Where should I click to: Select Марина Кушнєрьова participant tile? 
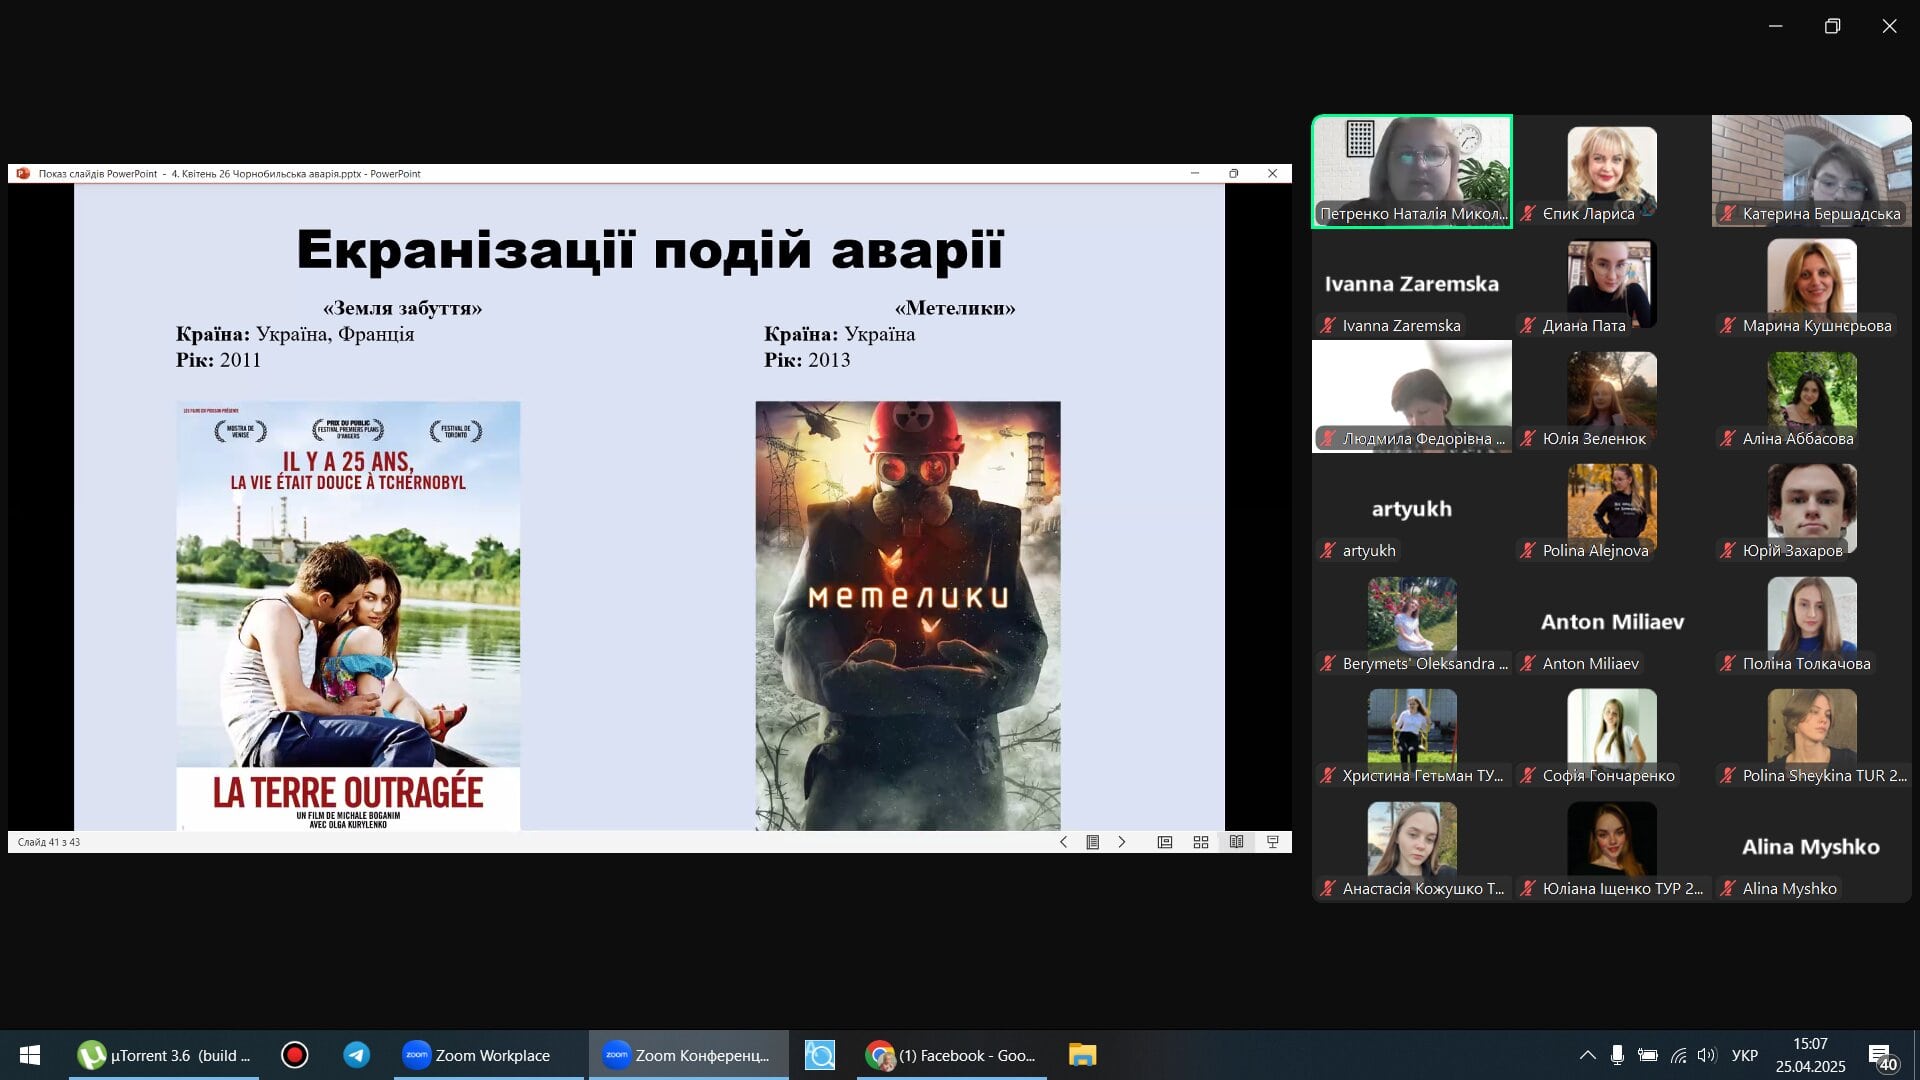(1812, 284)
